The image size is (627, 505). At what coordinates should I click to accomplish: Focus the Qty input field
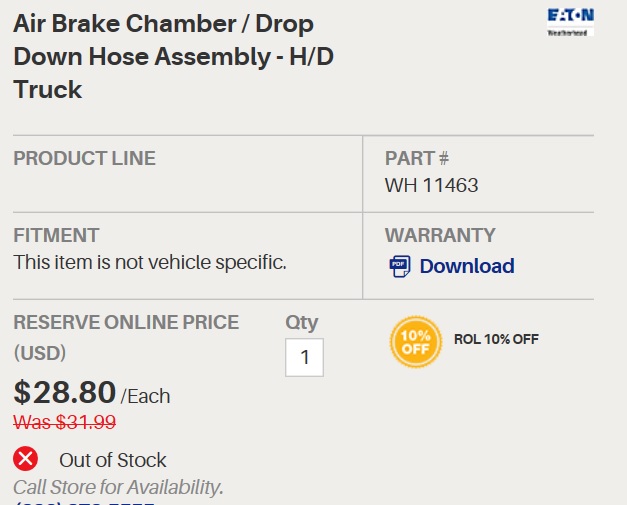click(304, 357)
